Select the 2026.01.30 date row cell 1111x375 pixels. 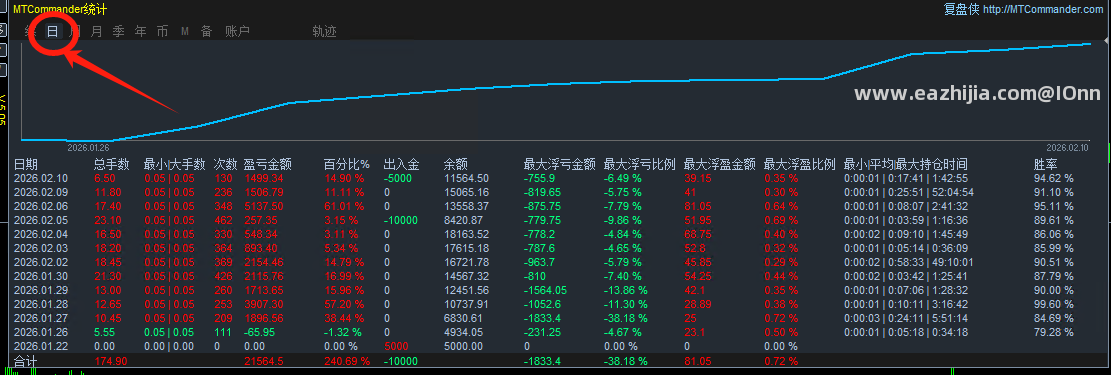41,276
